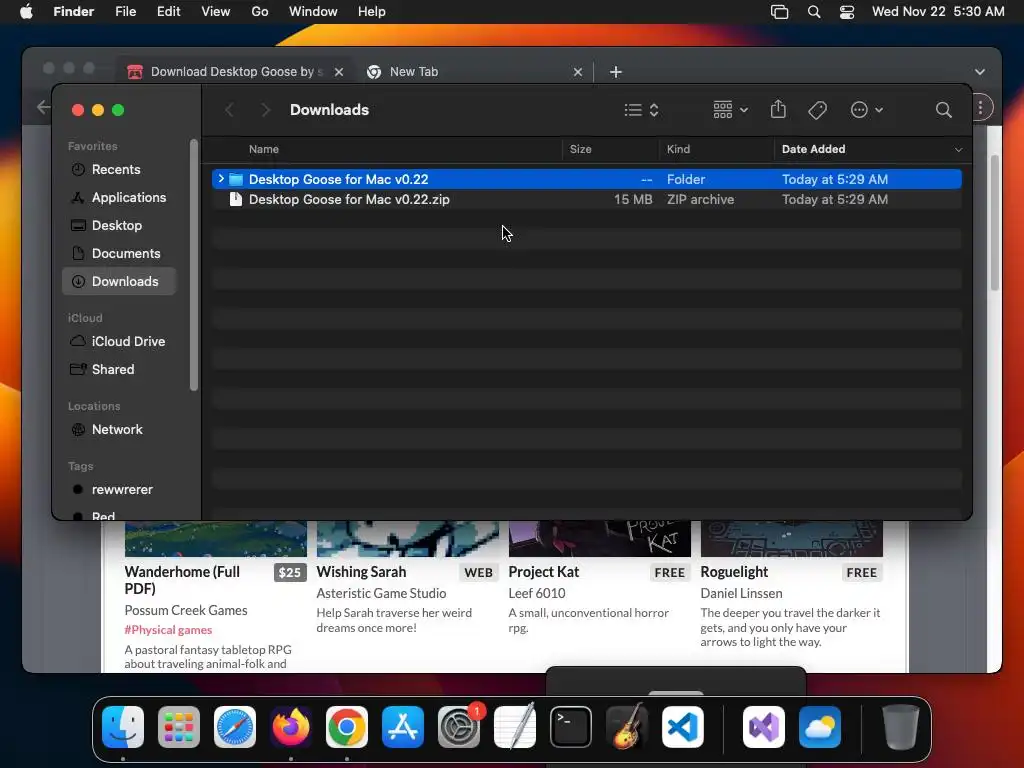This screenshot has height=768, width=1024.
Task: Close the New Tab tab in Chrome
Action: [x=578, y=72]
